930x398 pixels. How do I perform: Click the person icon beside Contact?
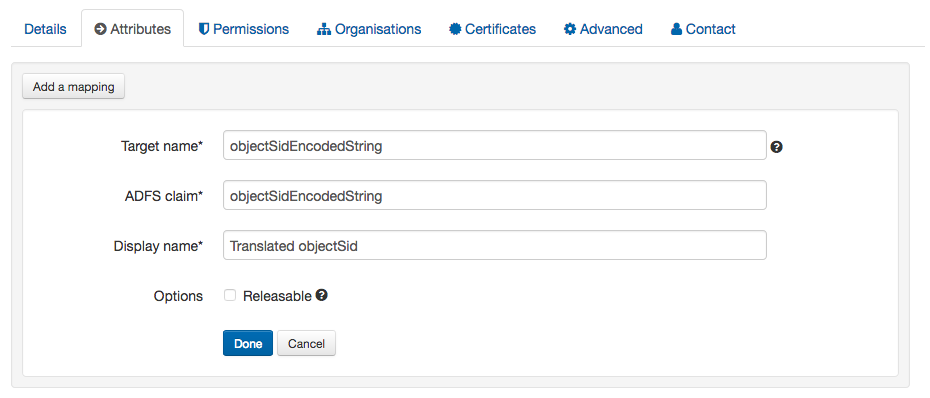click(677, 29)
